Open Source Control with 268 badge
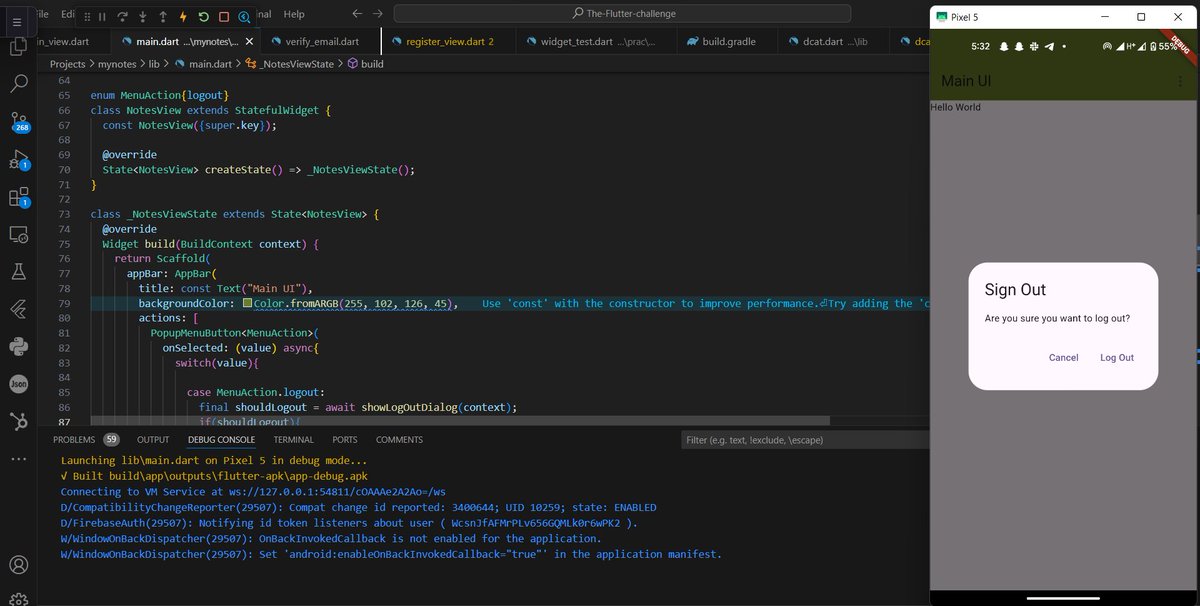Image resolution: width=1200 pixels, height=606 pixels. click(18, 122)
